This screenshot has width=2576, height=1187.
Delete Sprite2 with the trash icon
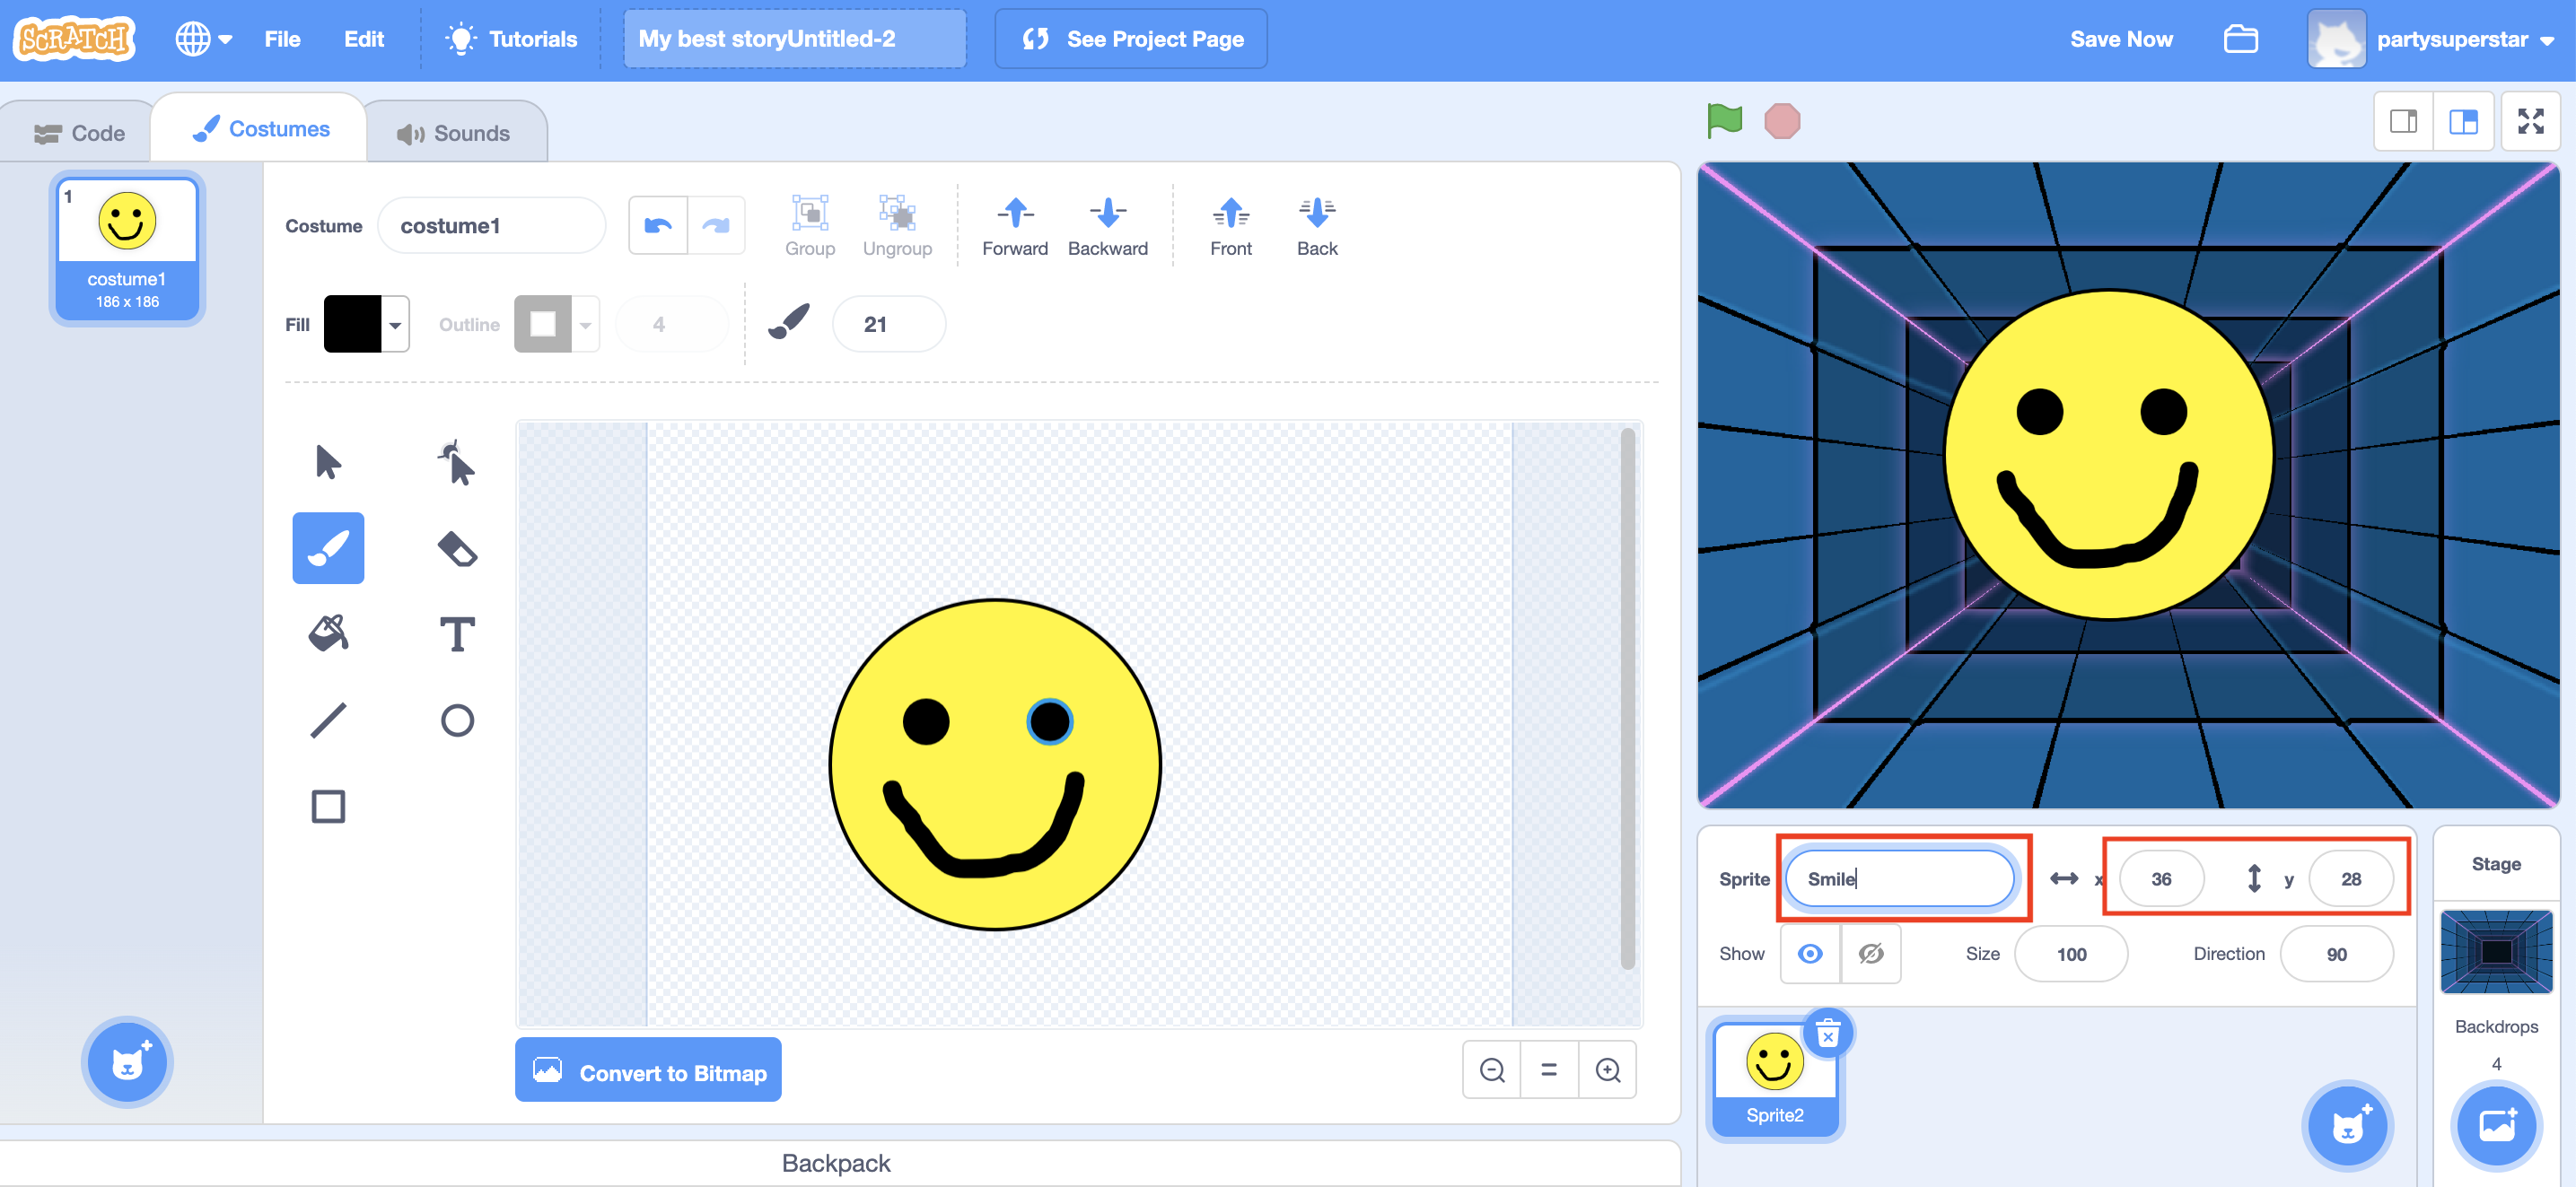1827,1033
